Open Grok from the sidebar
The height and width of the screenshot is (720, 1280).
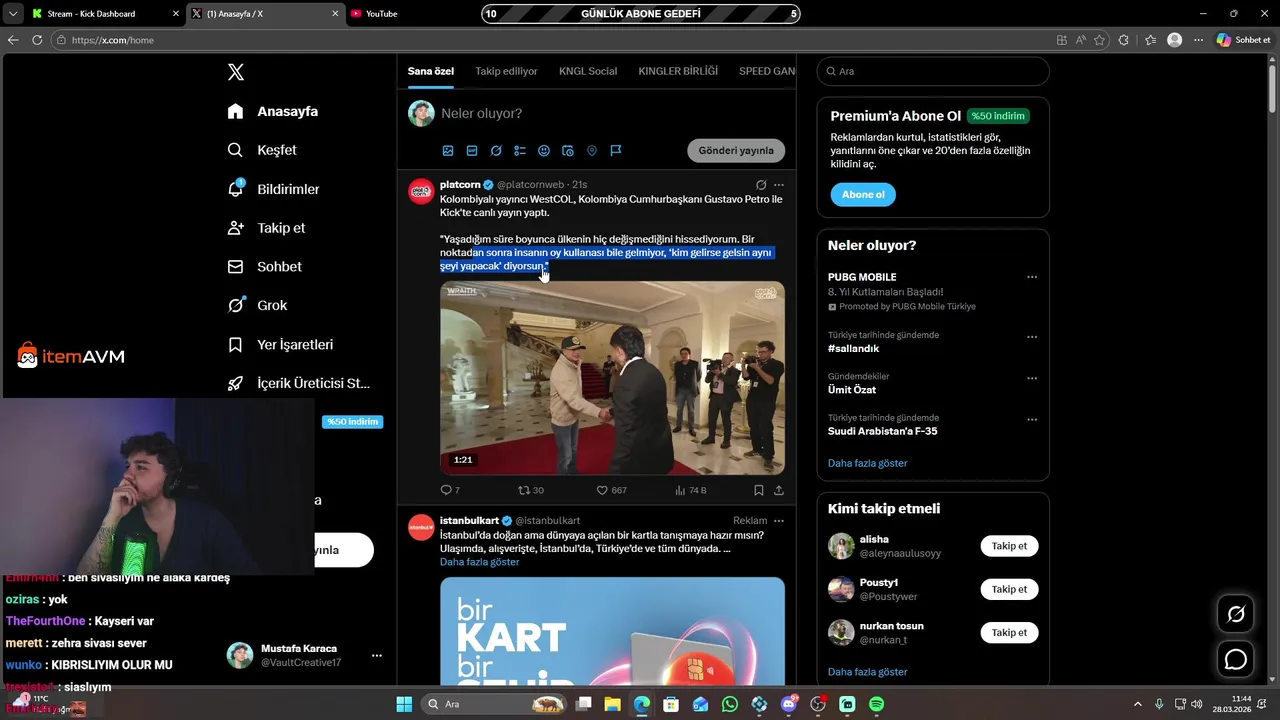tap(257, 305)
